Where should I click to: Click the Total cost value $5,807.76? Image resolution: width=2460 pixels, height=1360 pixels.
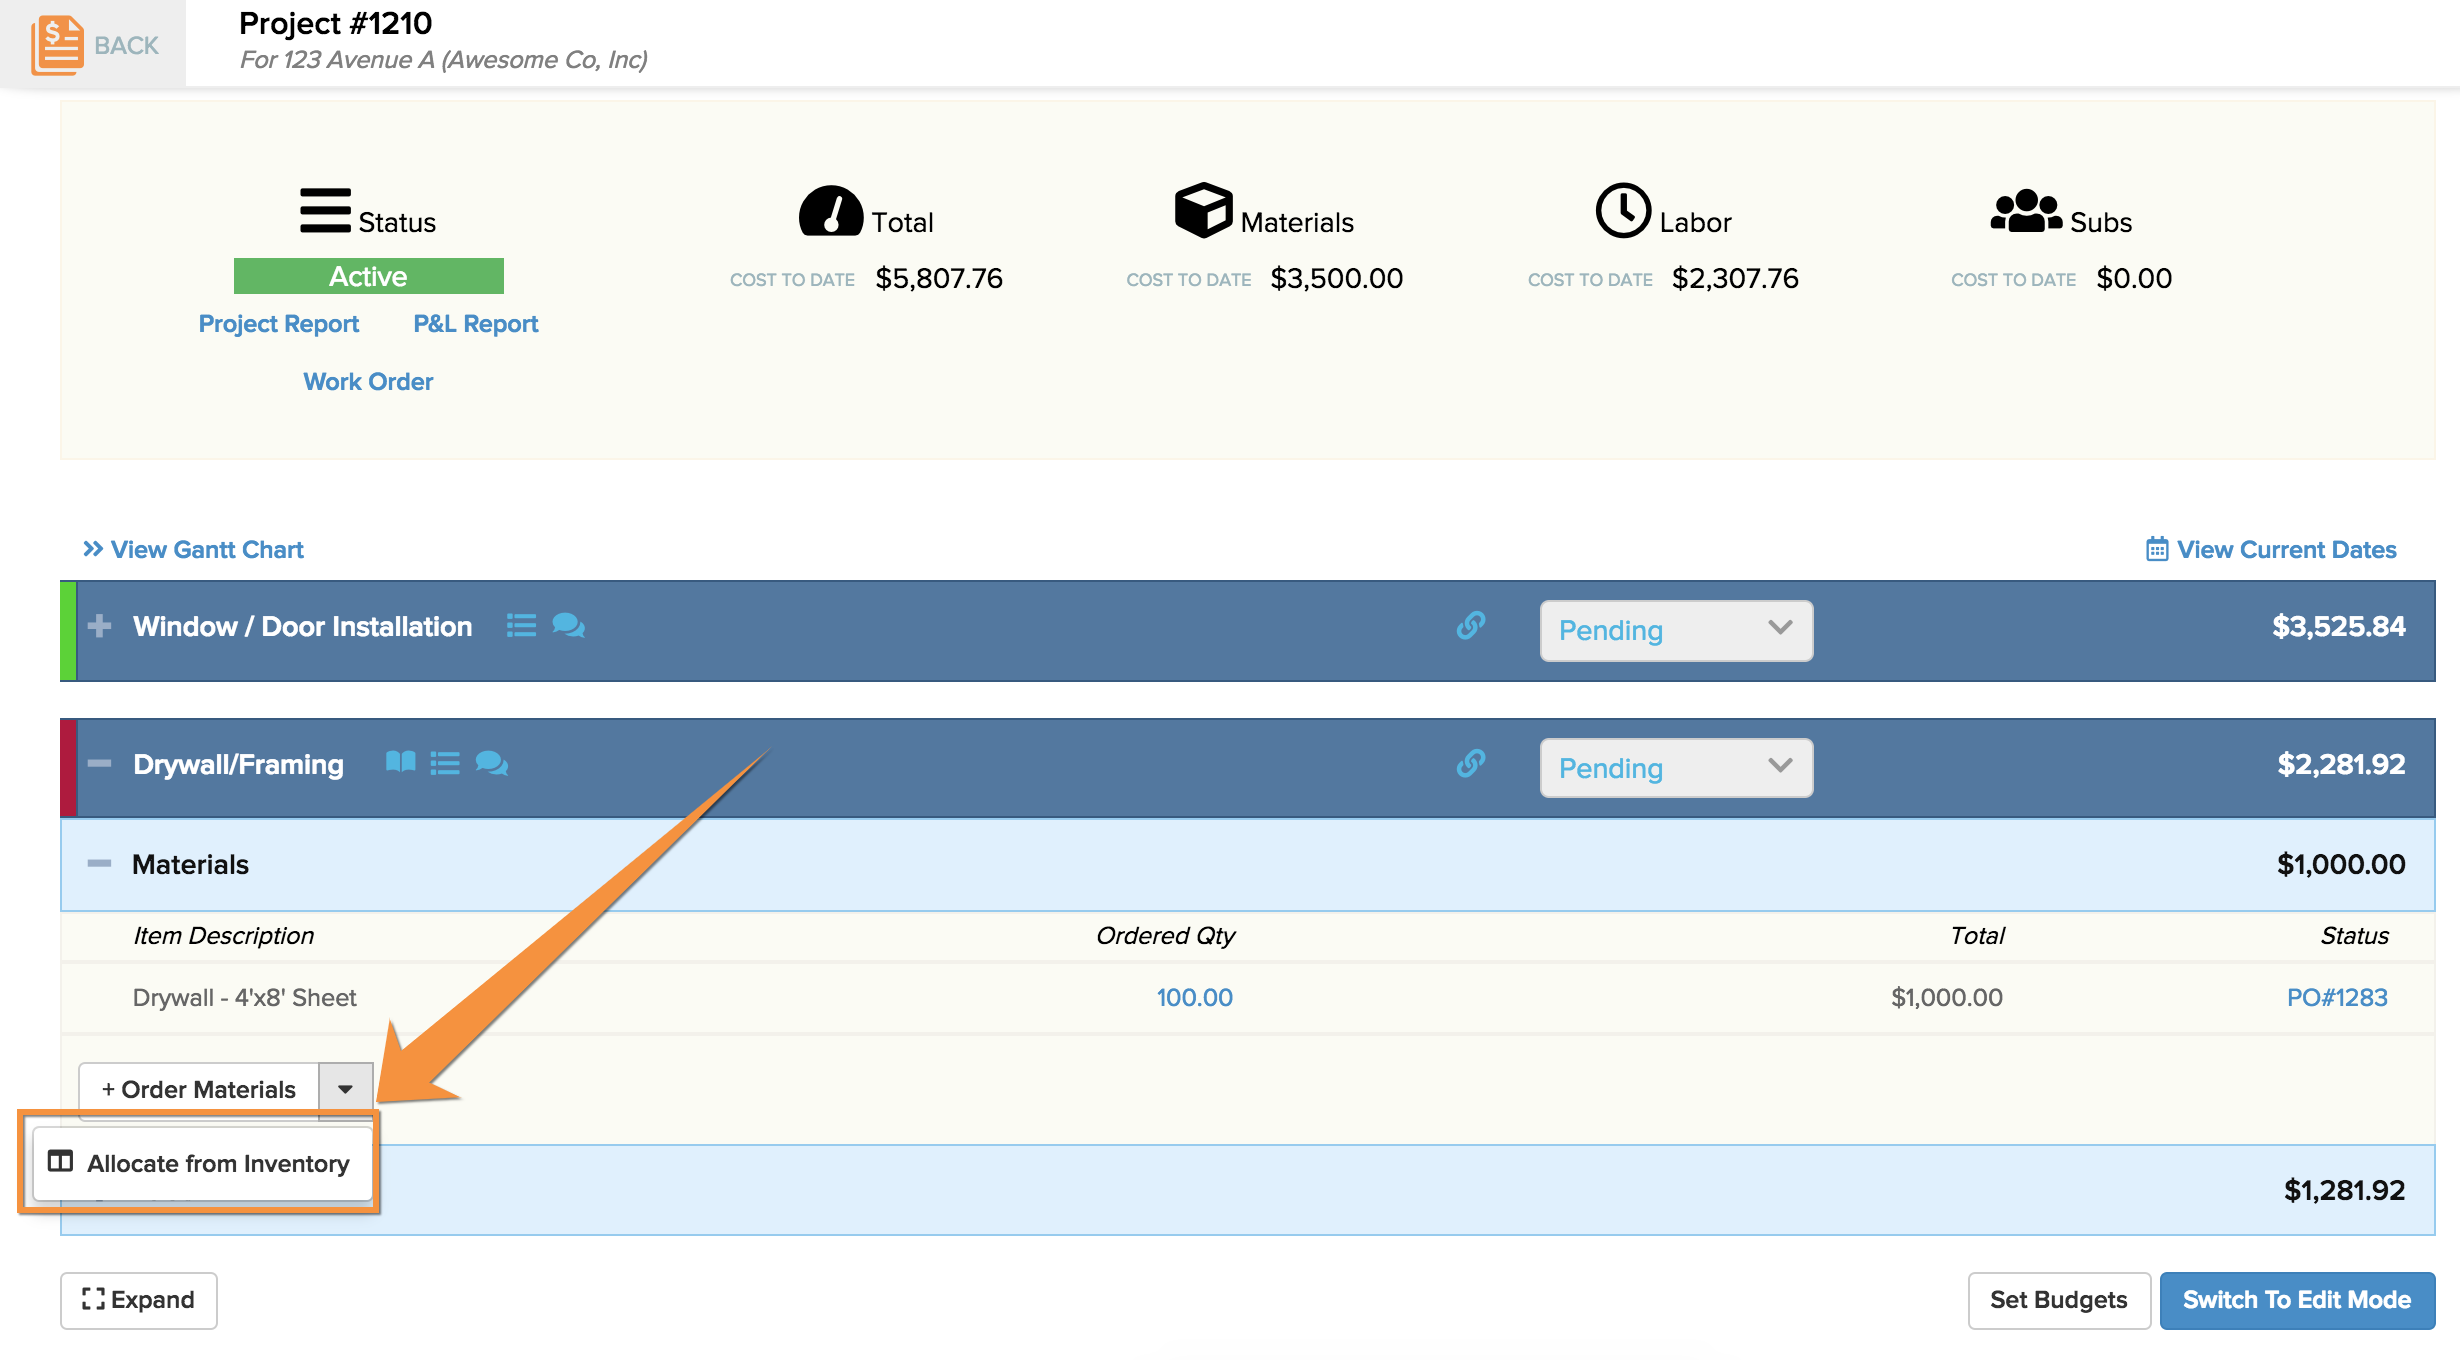pyautogui.click(x=939, y=278)
